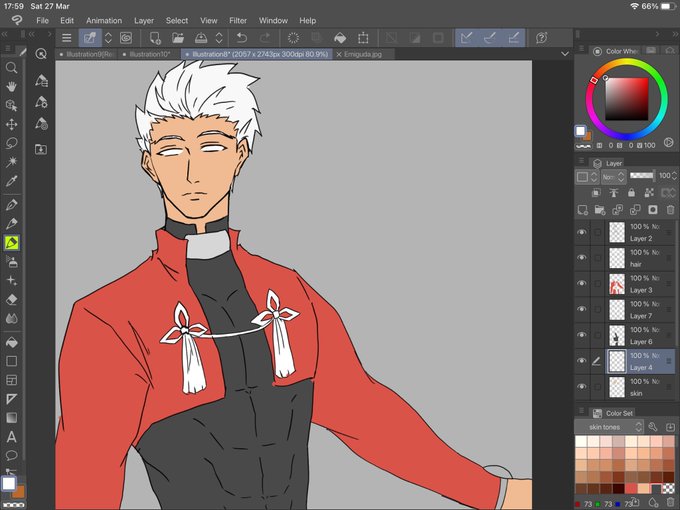The height and width of the screenshot is (510, 680).
Task: Select the Lasso selection tool
Action: (x=11, y=143)
